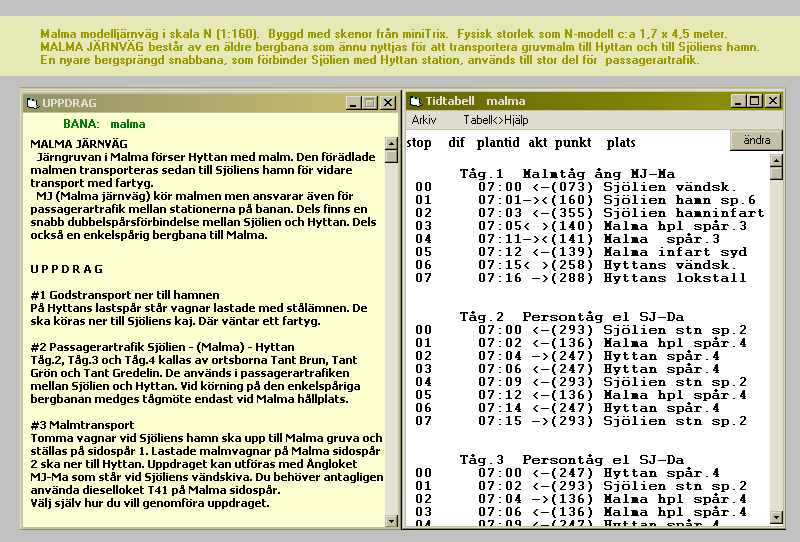Select the Tåg.1 Malmtåg ång MJ-Ma header
The height and width of the screenshot is (542, 800).
567,173
